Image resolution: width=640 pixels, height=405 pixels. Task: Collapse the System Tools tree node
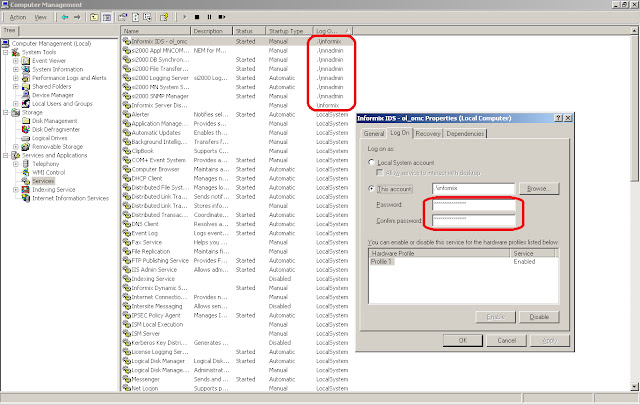pos(6,52)
